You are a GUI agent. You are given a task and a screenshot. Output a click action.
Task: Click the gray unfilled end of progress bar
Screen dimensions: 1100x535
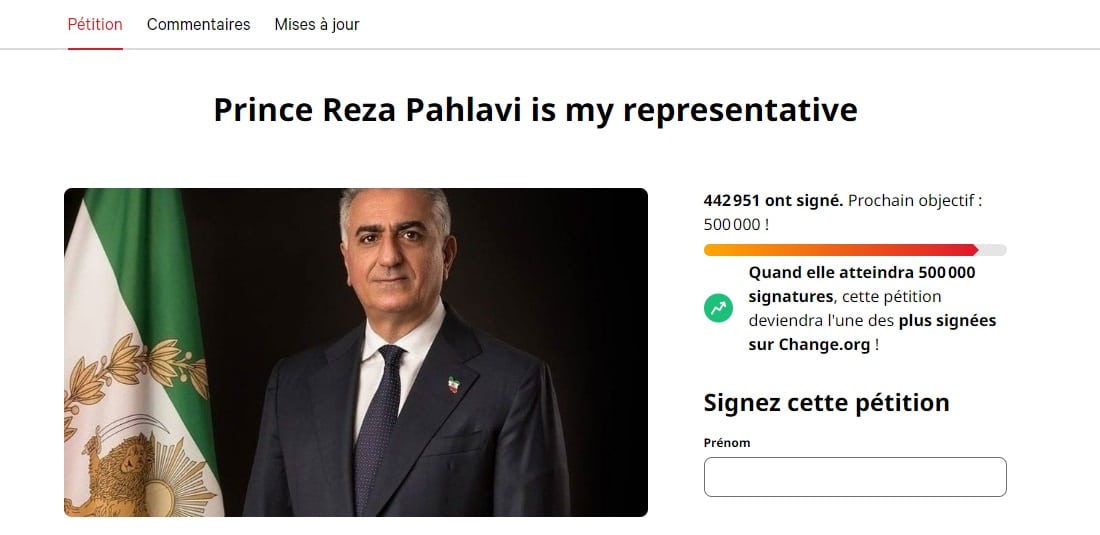pyautogui.click(x=993, y=250)
